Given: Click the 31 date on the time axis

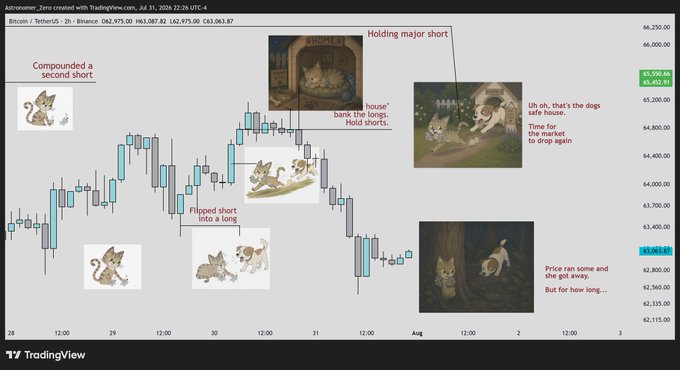Looking at the screenshot, I should (316, 333).
